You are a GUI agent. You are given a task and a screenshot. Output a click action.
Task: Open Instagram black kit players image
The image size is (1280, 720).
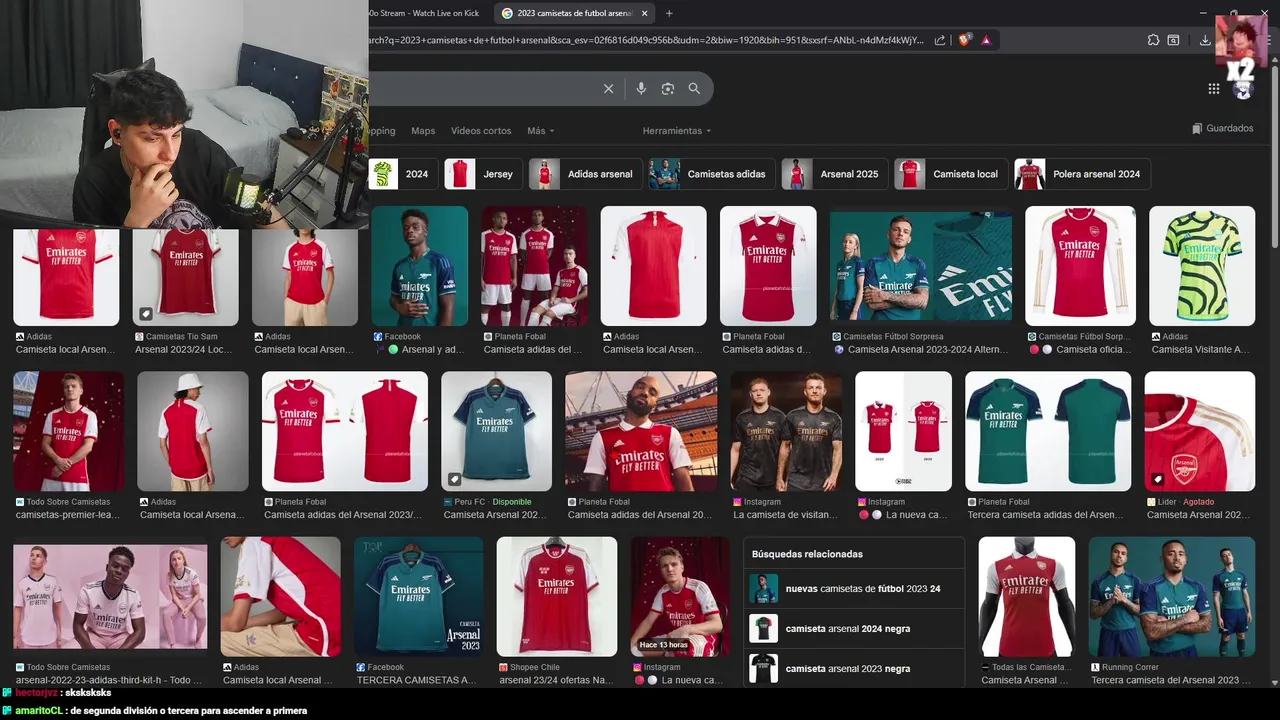click(786, 431)
